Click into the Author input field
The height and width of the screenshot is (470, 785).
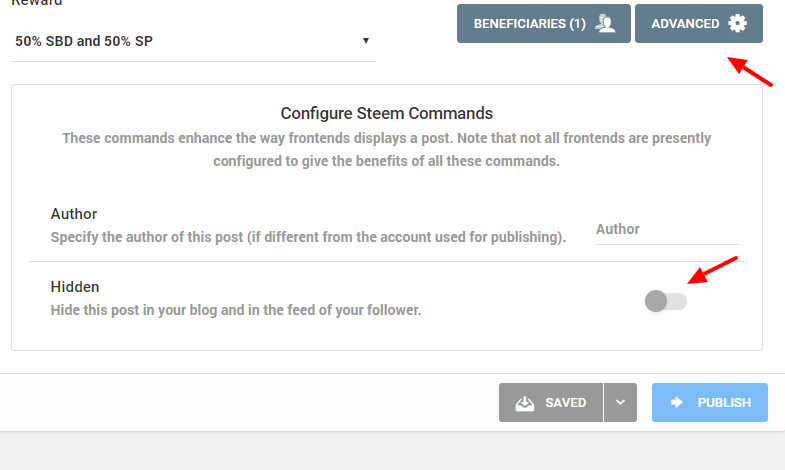coord(666,230)
